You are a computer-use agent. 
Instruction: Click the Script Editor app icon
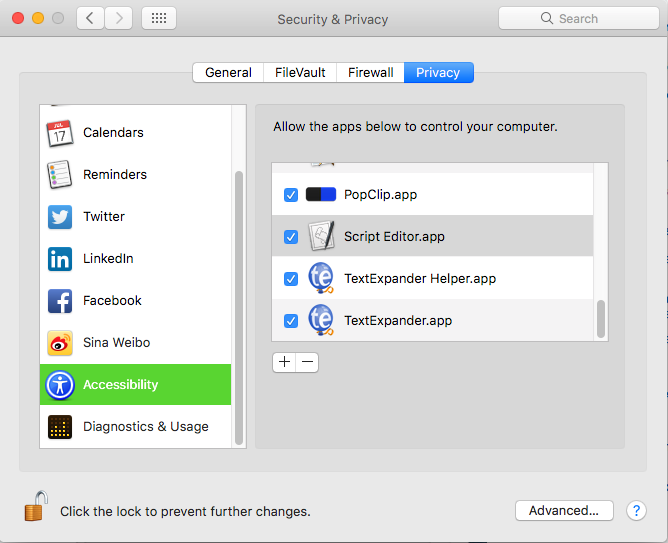pos(321,236)
